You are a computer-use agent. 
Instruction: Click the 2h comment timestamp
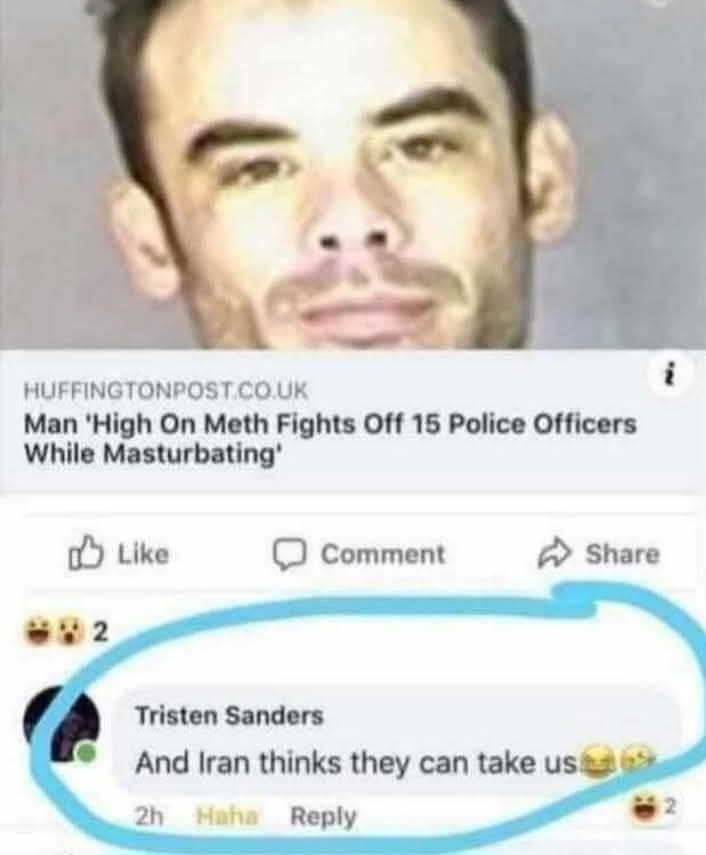pos(149,816)
